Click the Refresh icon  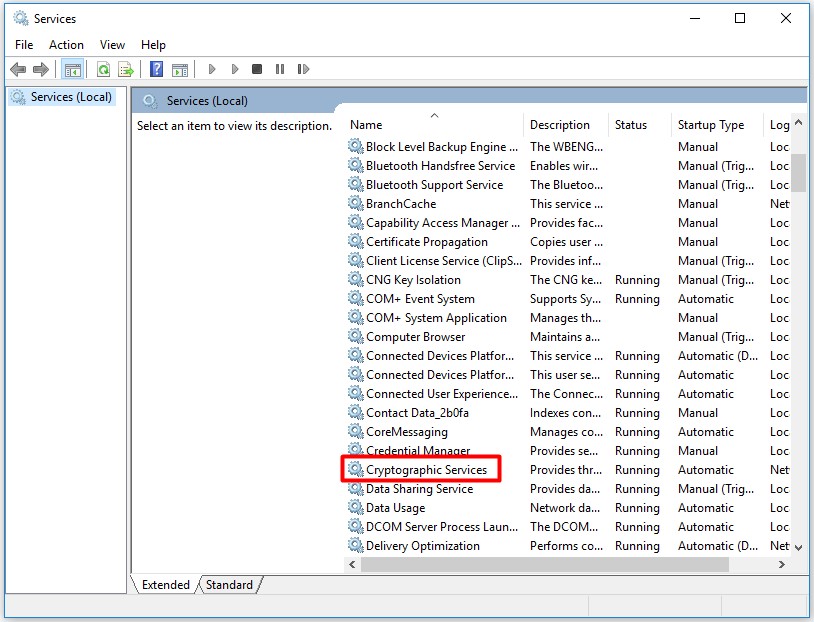[103, 68]
